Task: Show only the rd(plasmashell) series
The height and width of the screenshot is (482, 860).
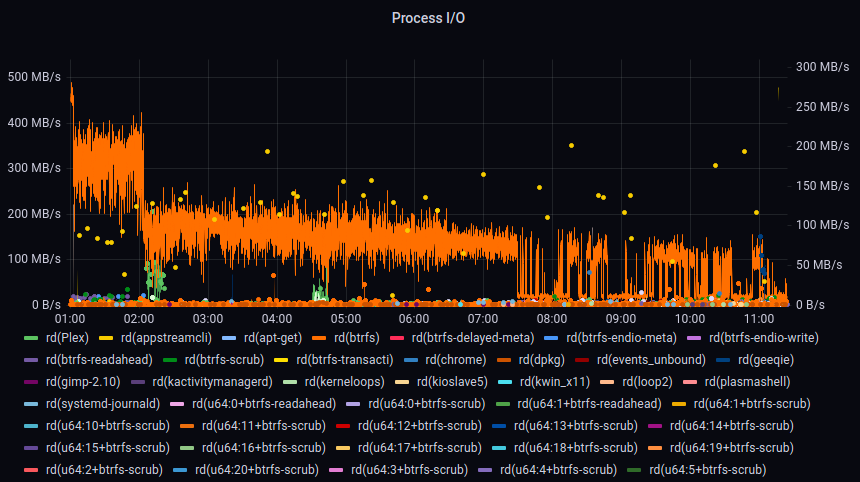Action: coord(747,381)
